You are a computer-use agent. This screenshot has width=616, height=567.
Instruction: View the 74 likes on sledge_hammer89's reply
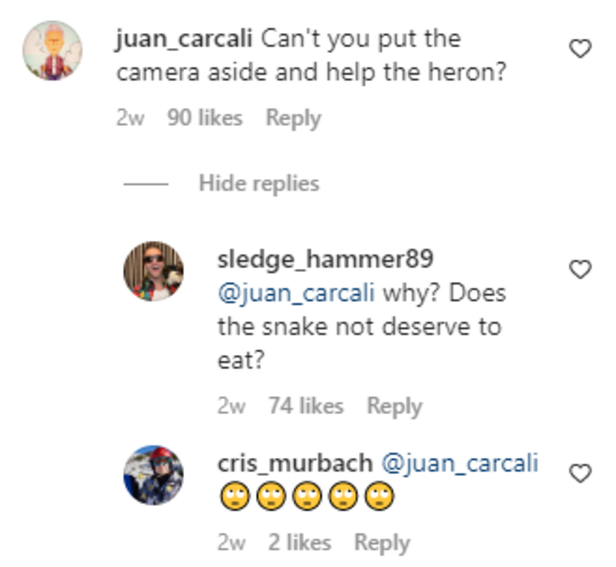[x=305, y=406]
